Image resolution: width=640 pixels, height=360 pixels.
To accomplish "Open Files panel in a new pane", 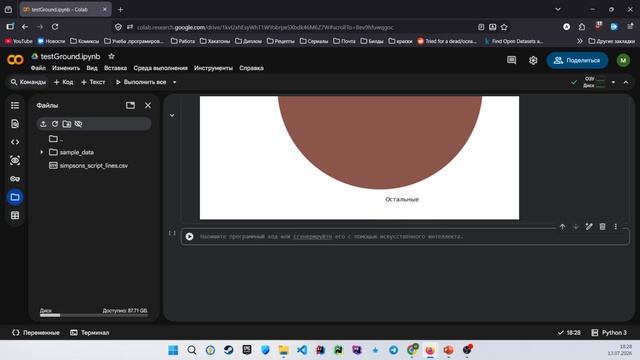I will [x=130, y=106].
